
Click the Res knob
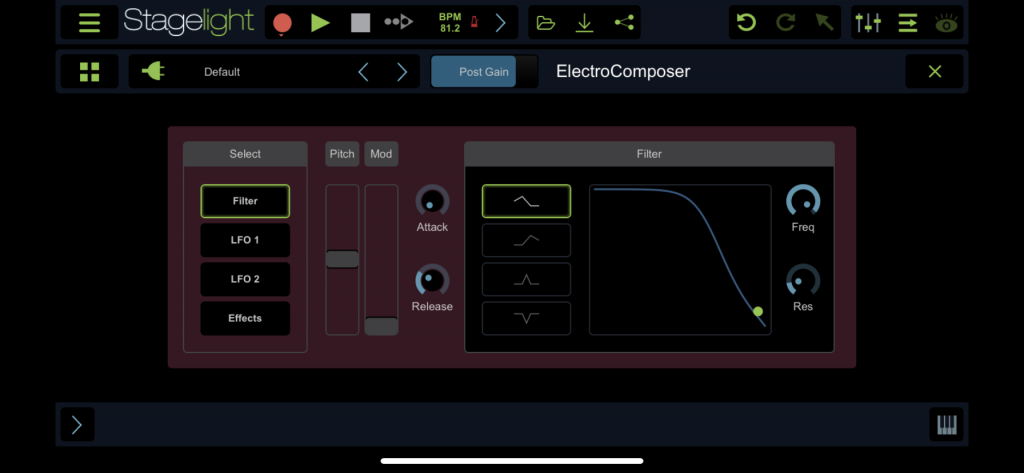[803, 280]
